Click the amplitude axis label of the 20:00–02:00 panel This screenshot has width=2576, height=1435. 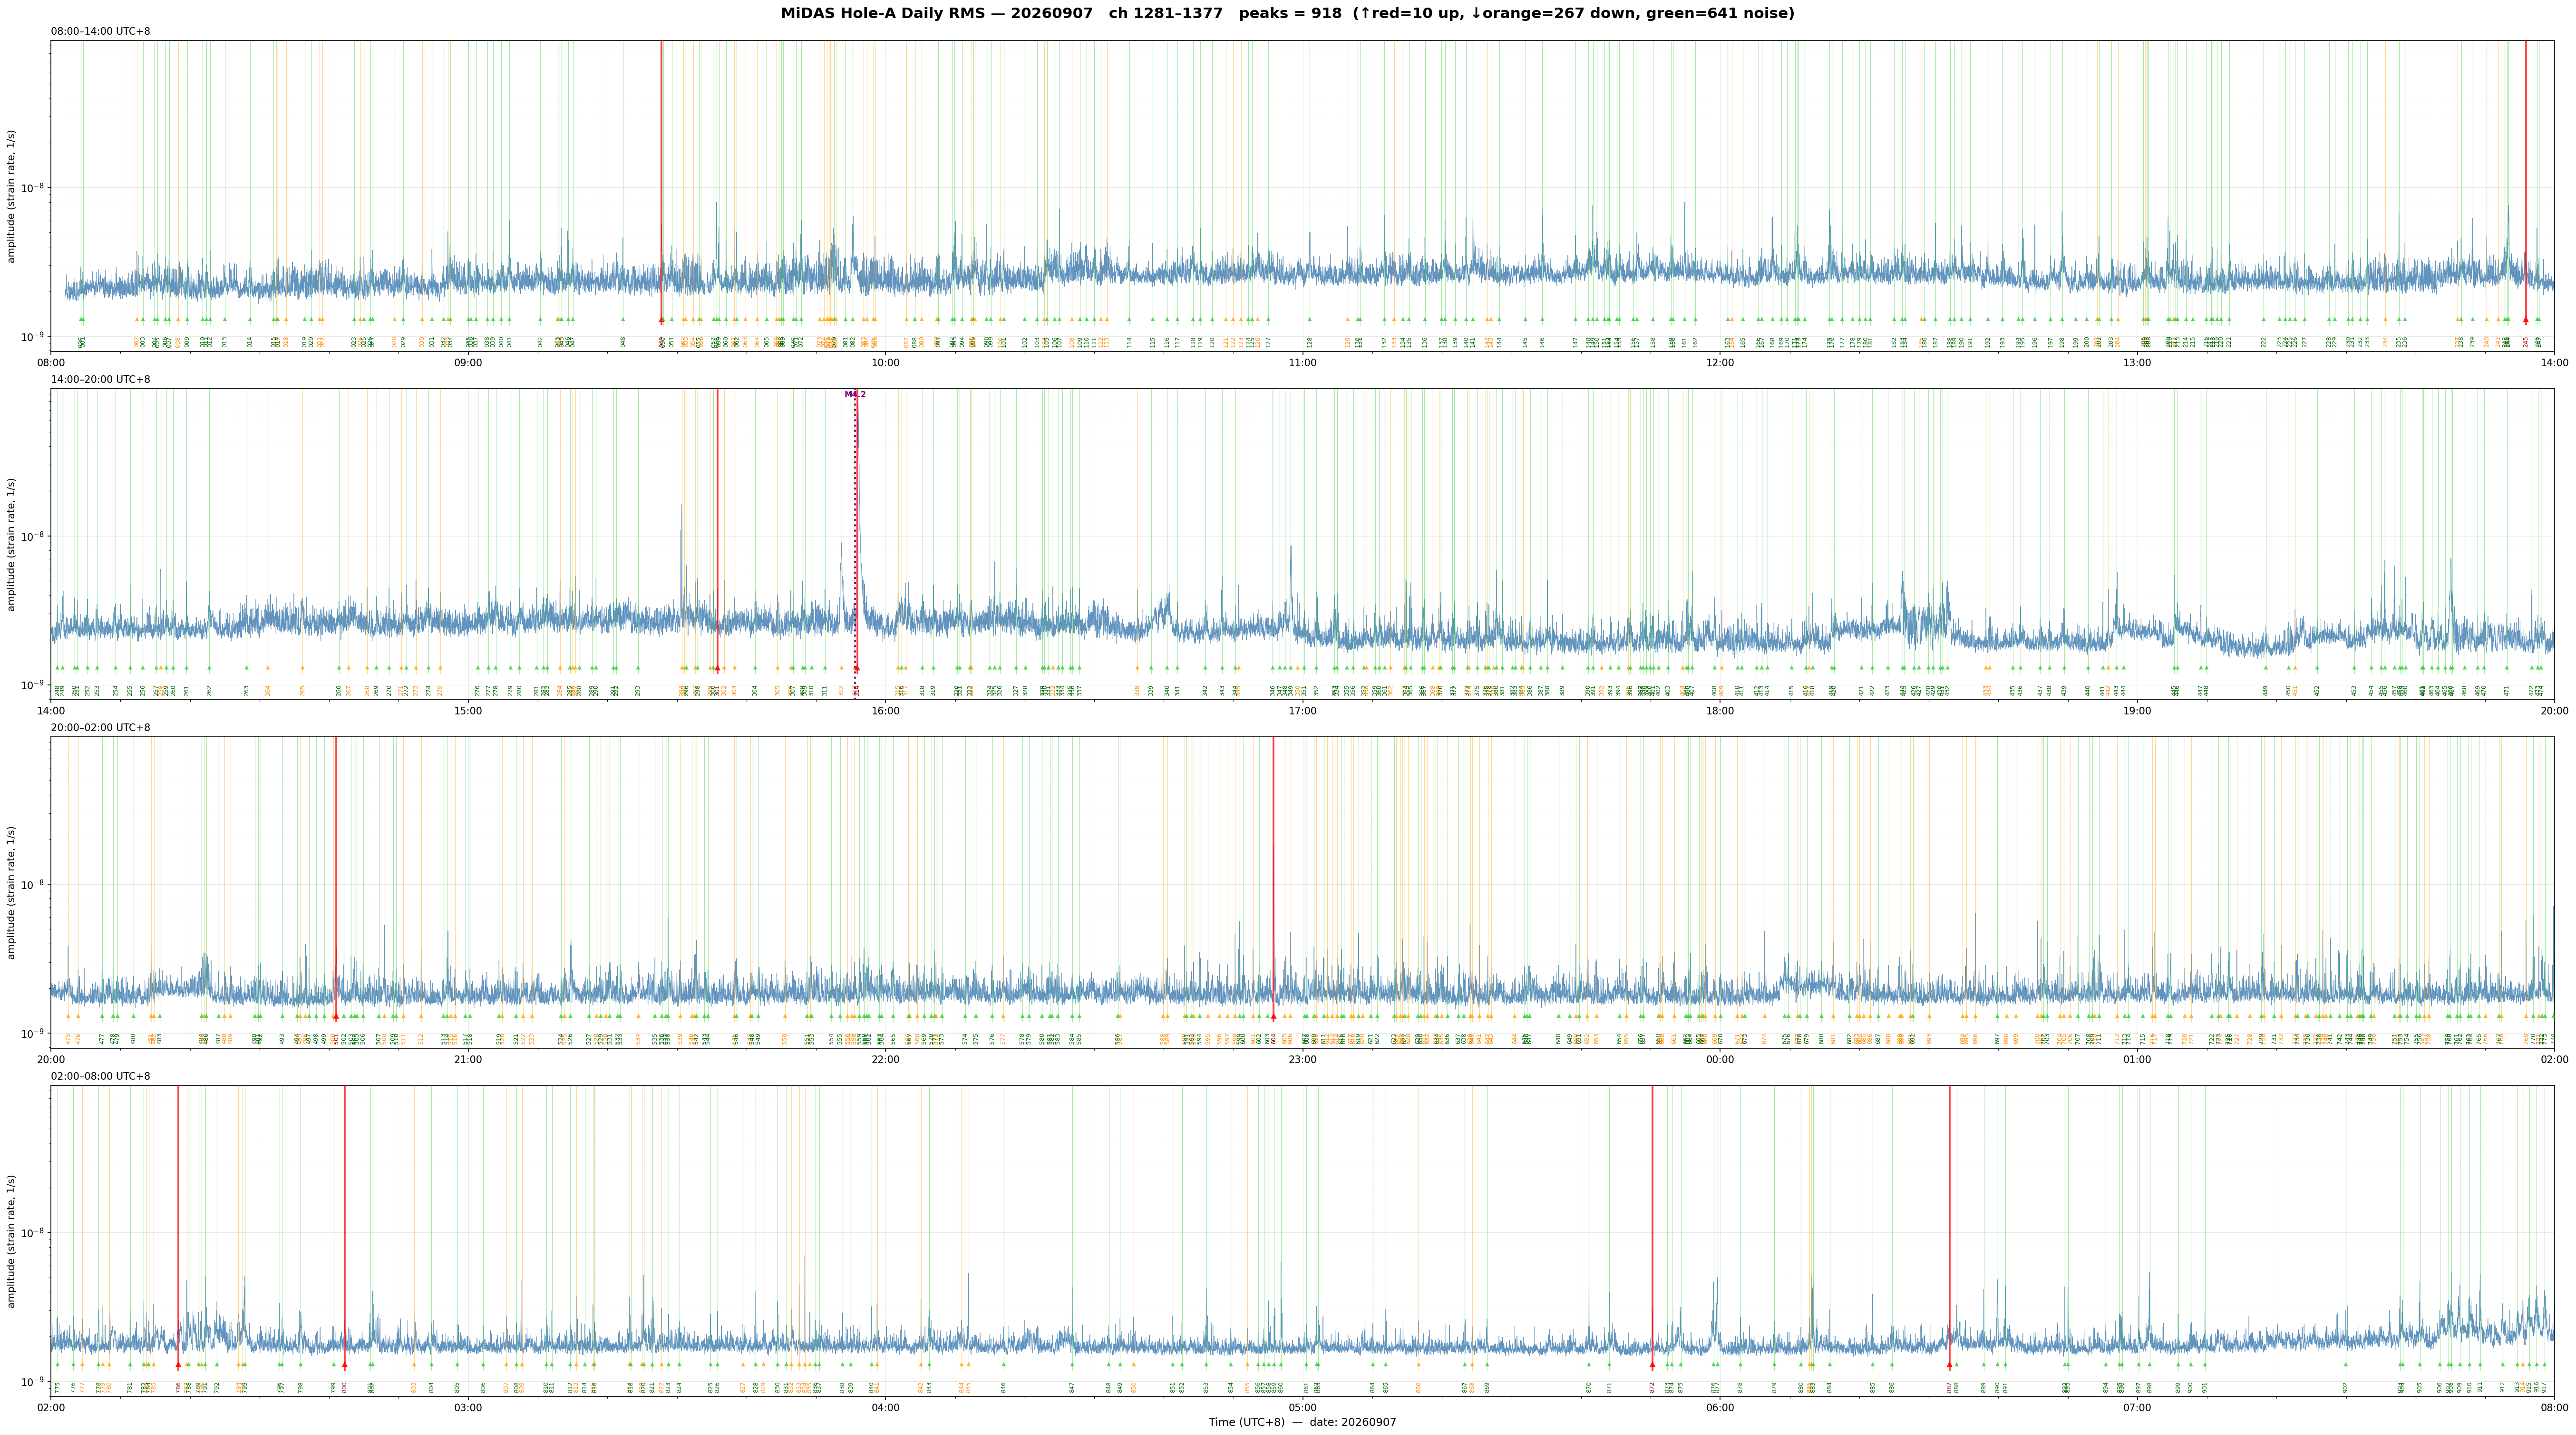coord(12,892)
